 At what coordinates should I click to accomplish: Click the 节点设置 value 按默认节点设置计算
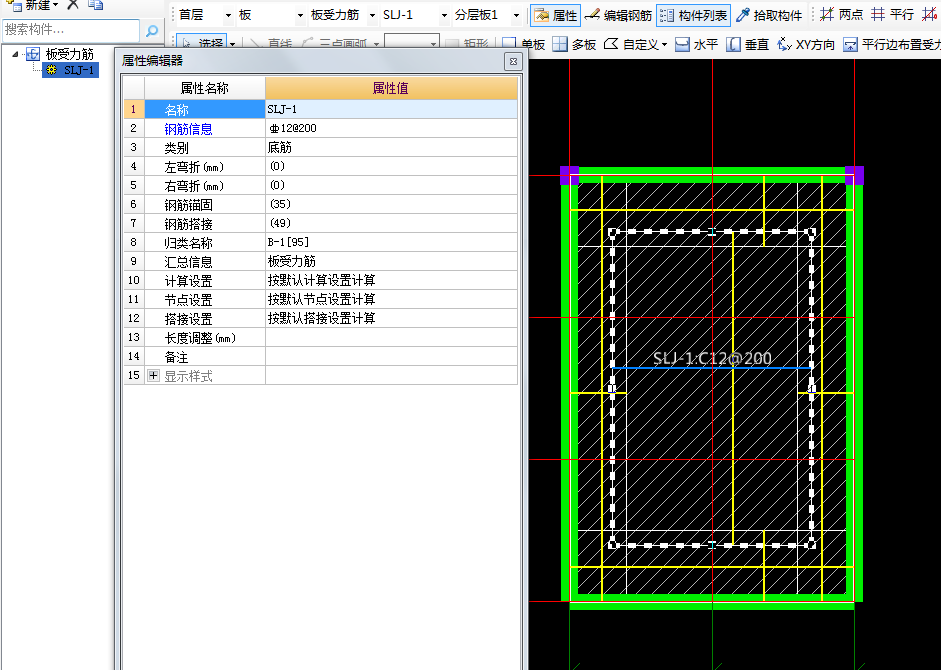(391, 300)
